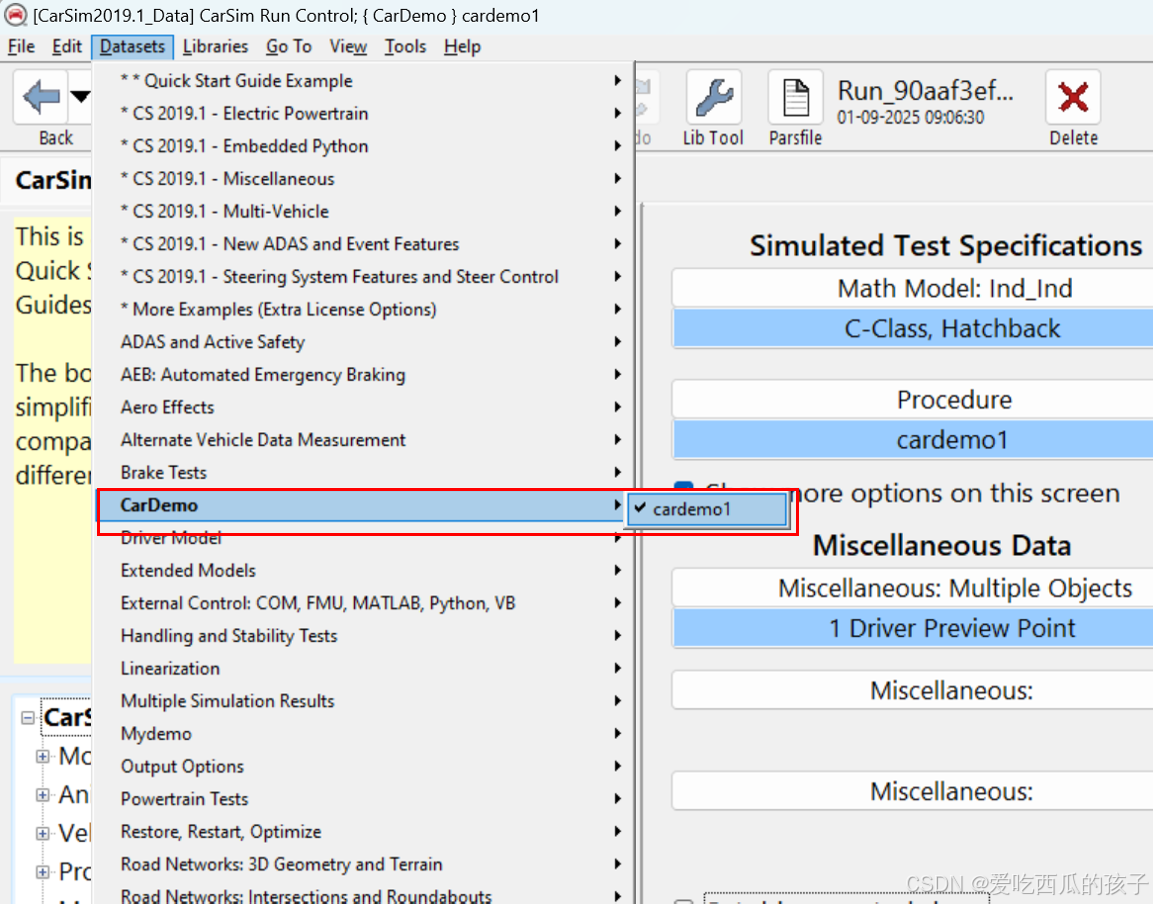
Task: Open CS 2019.1 - Embedded Python submenu
Action: (362, 146)
